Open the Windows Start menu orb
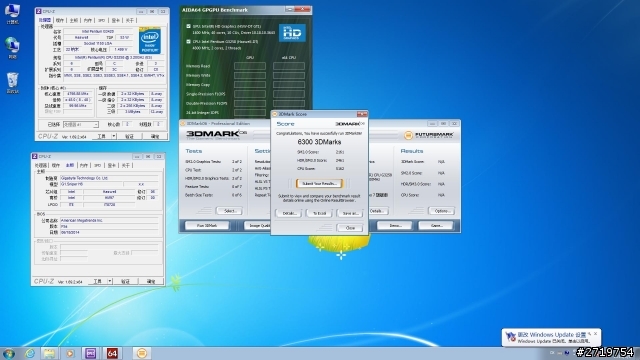640x360 pixels. 9,353
